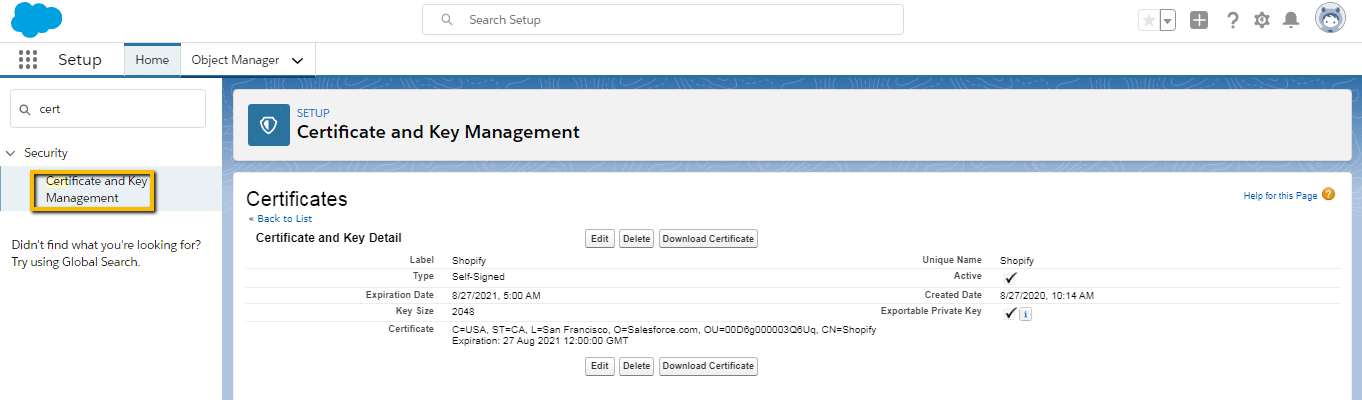Click the top Download Certificate button
The width and height of the screenshot is (1362, 400).
point(708,238)
